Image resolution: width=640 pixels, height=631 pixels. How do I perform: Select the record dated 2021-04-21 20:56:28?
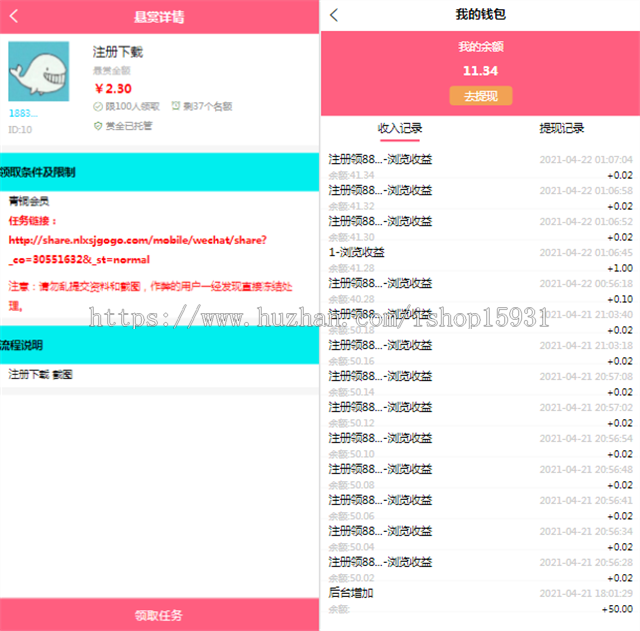pyautogui.click(x=480, y=570)
